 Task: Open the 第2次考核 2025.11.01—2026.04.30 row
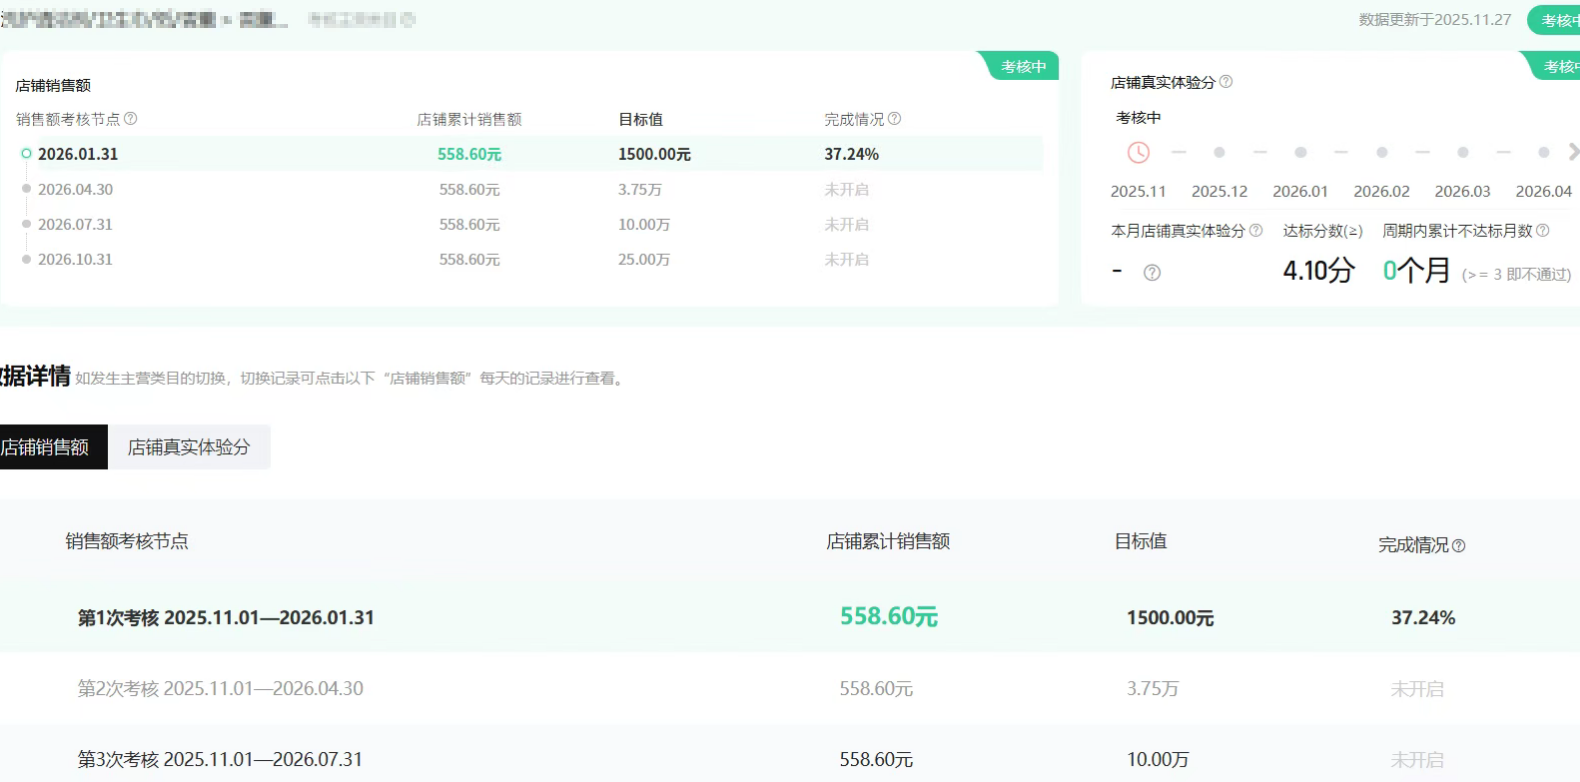coord(220,689)
